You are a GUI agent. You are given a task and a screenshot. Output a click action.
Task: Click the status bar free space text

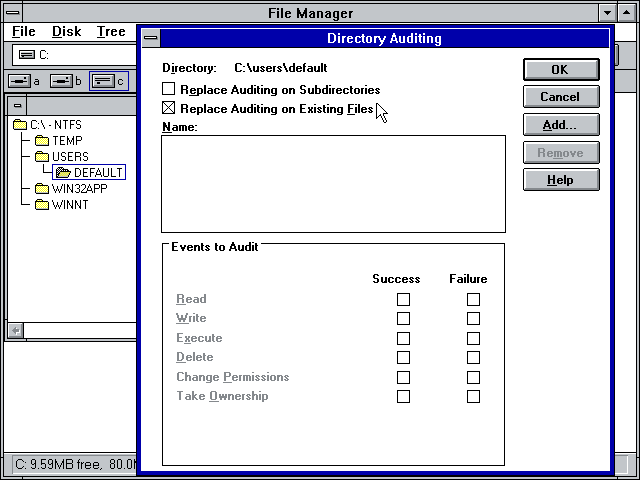click(x=76, y=464)
